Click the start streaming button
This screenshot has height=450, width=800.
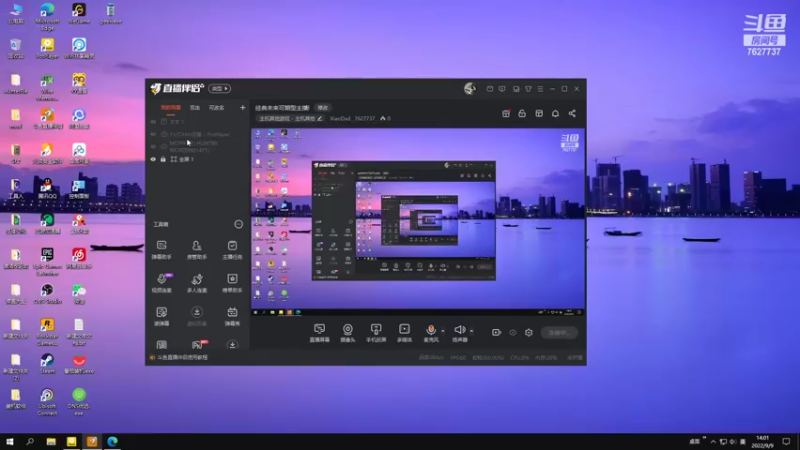tap(559, 333)
